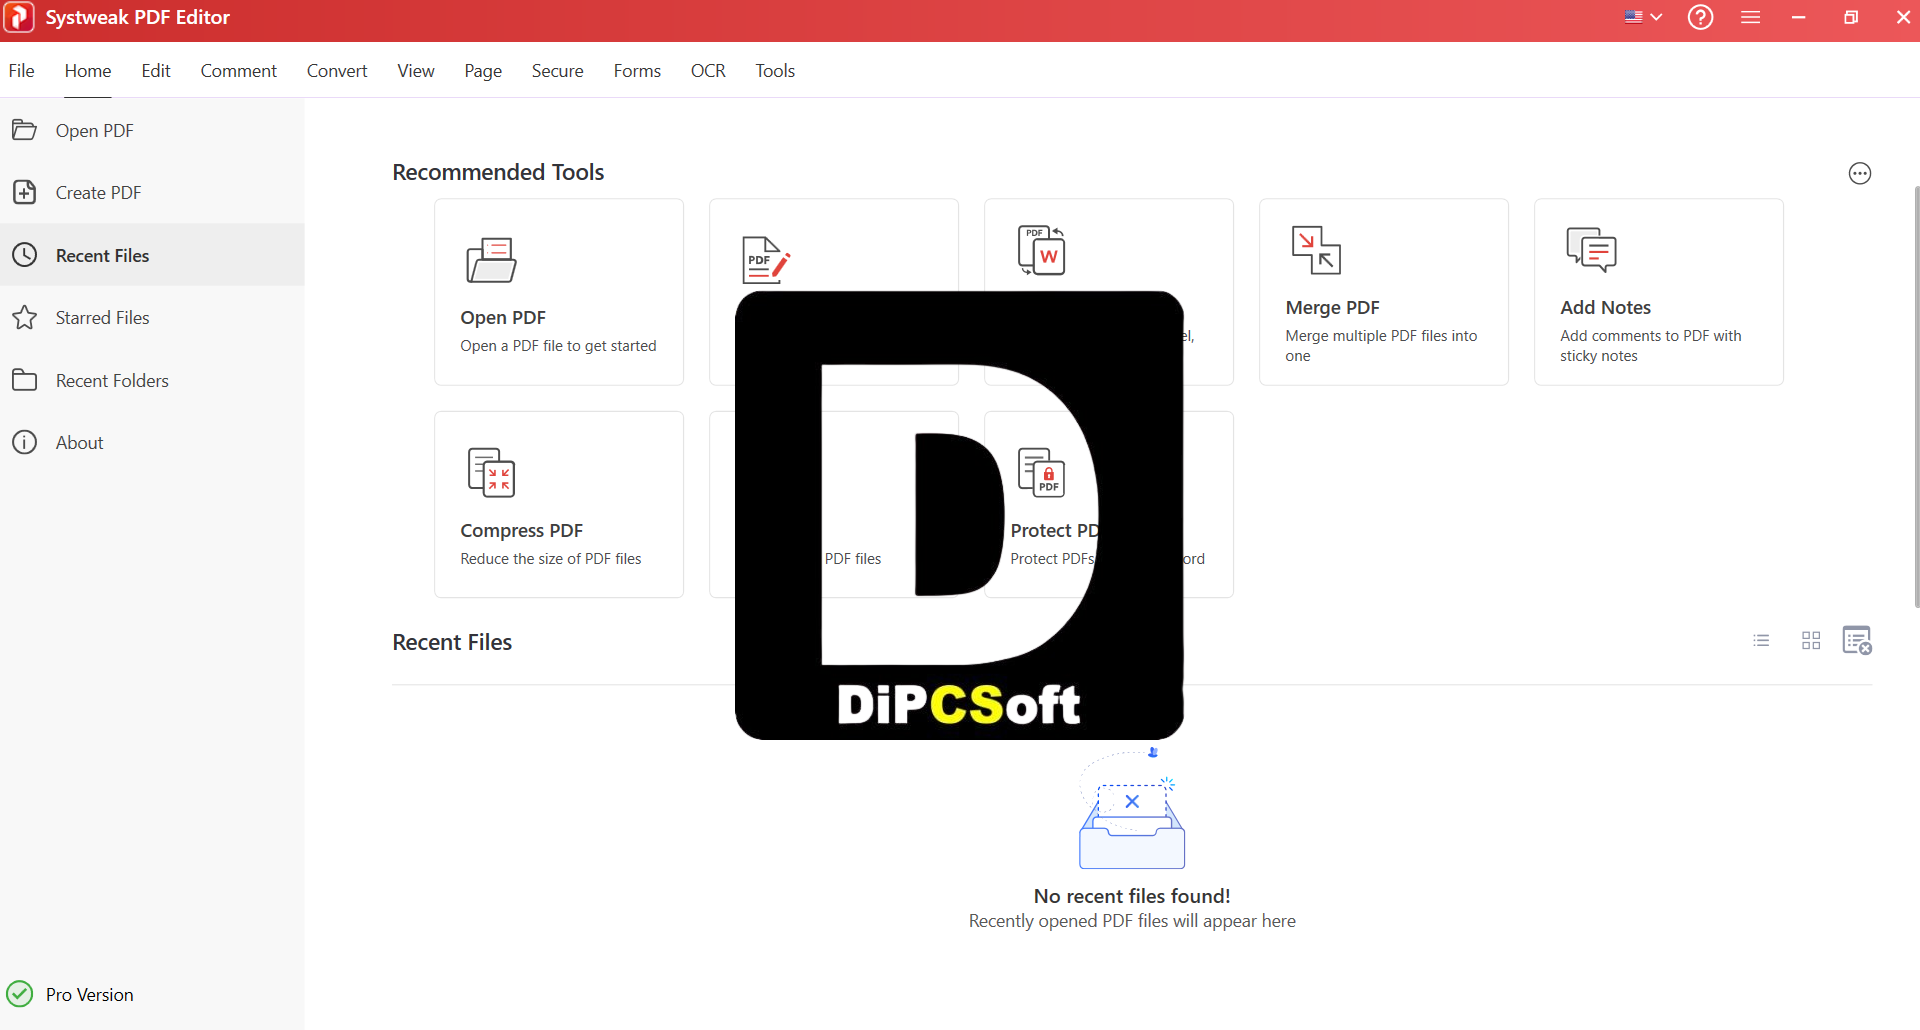Minimize the Systweak PDF Editor window
The height and width of the screenshot is (1030, 1920).
1798,17
